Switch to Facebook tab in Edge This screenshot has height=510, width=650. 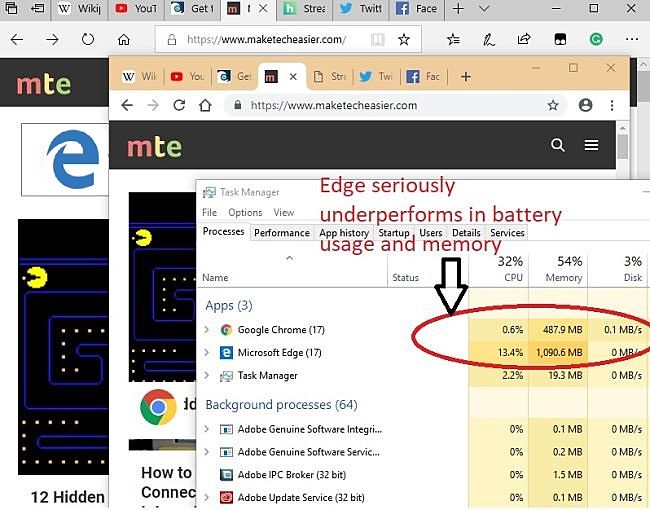pyautogui.click(x=417, y=9)
